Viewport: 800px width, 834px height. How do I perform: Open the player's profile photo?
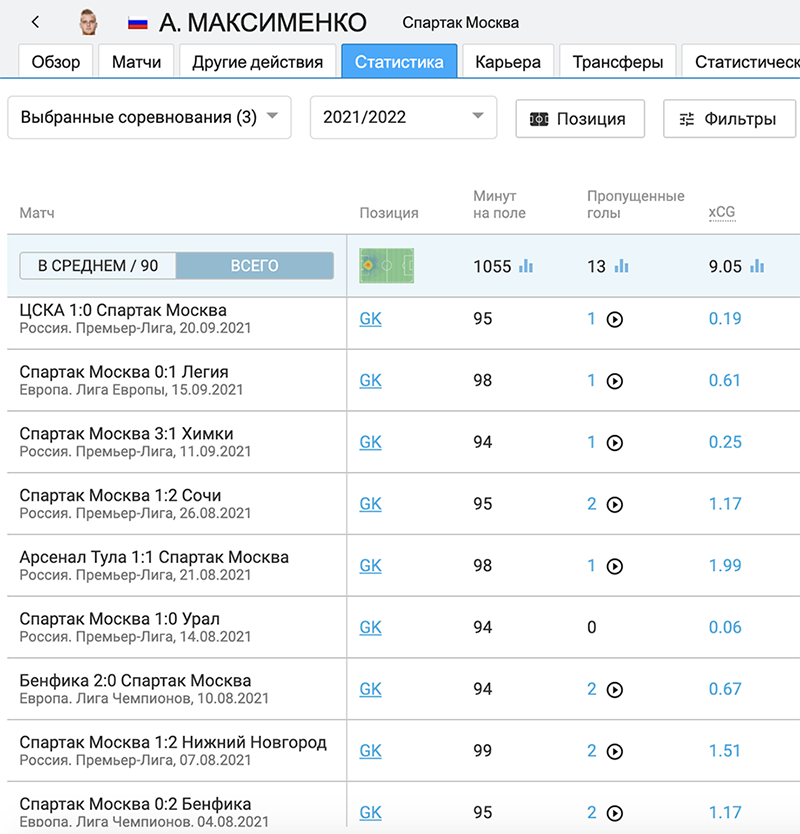88,22
